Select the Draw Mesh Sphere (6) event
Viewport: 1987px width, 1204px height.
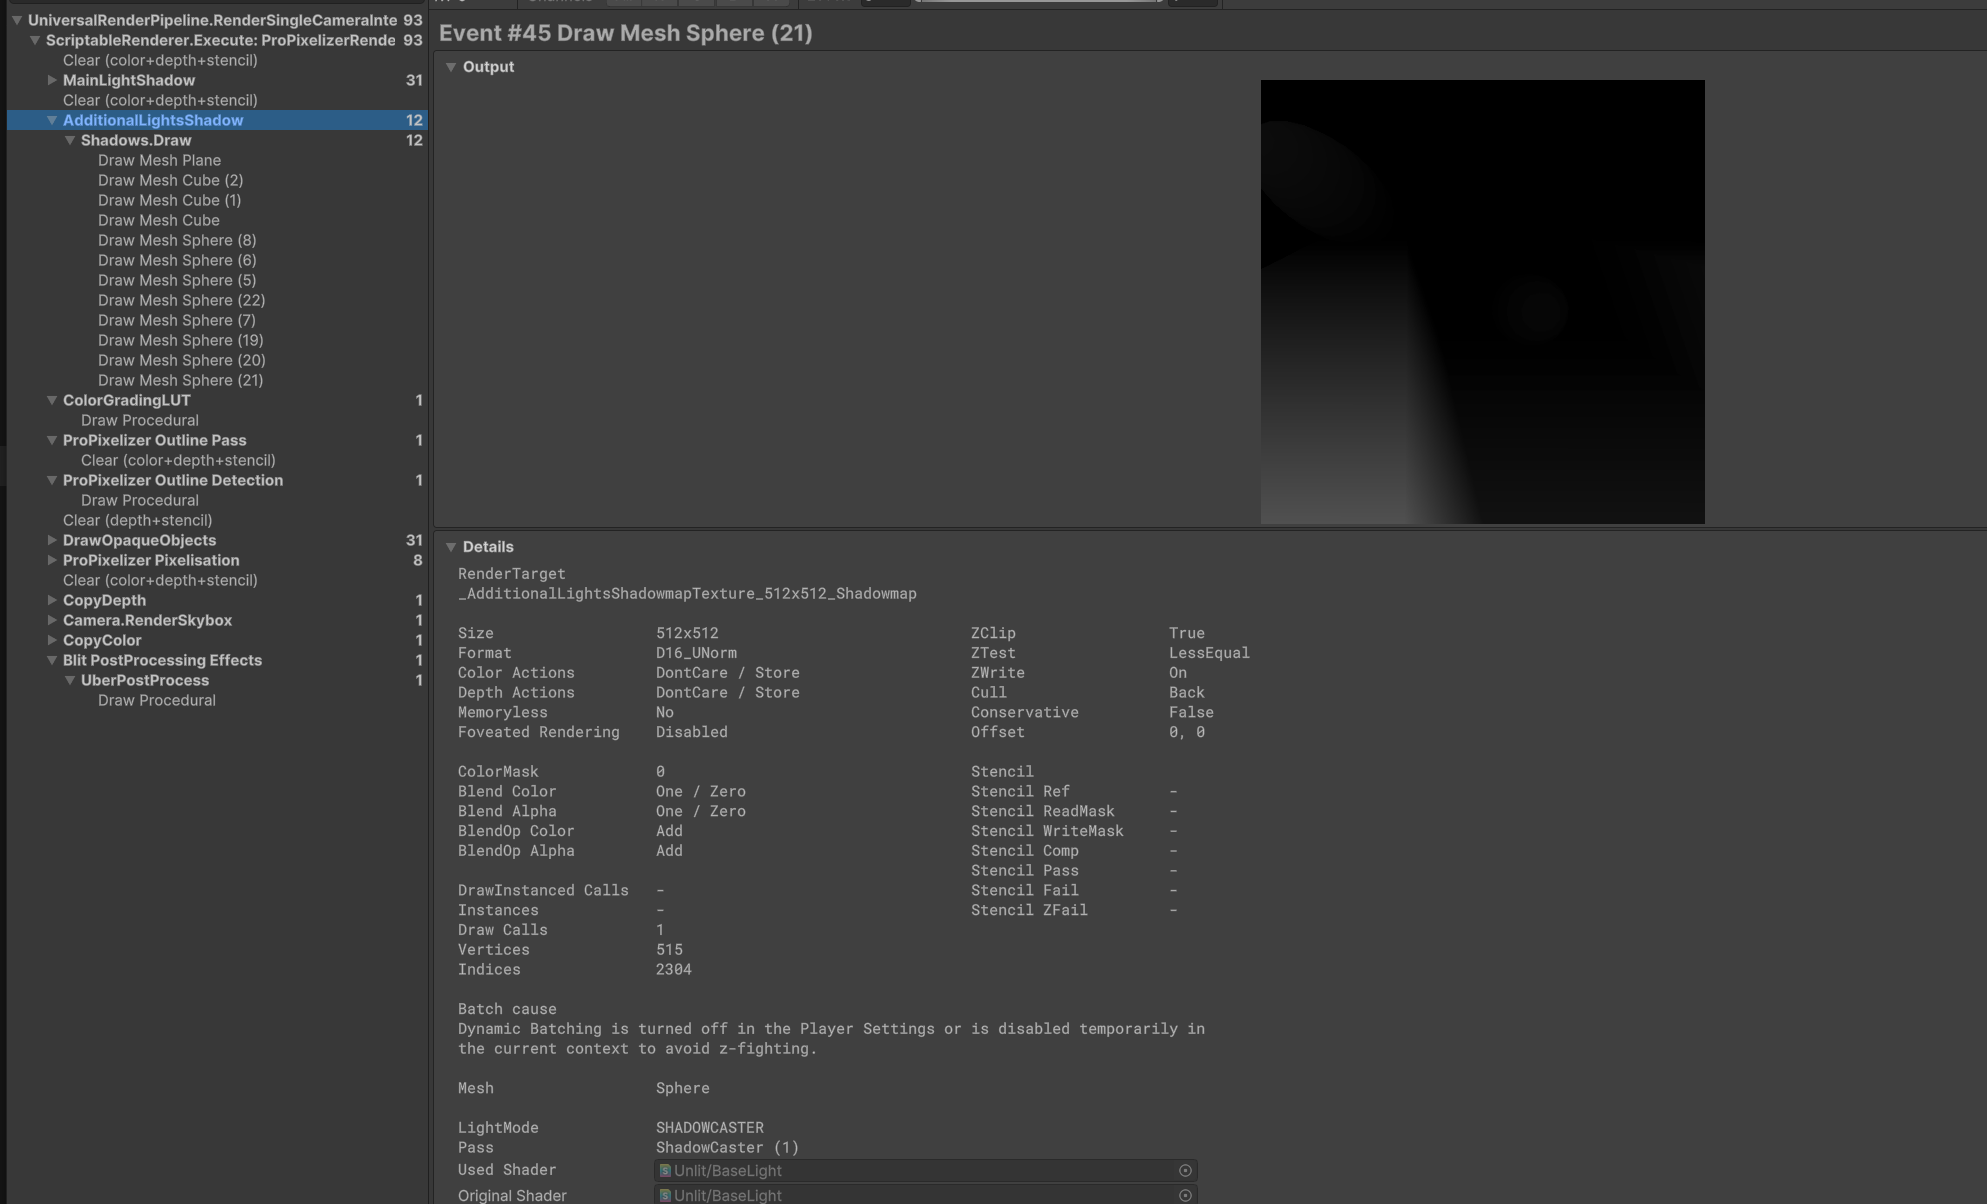(177, 260)
